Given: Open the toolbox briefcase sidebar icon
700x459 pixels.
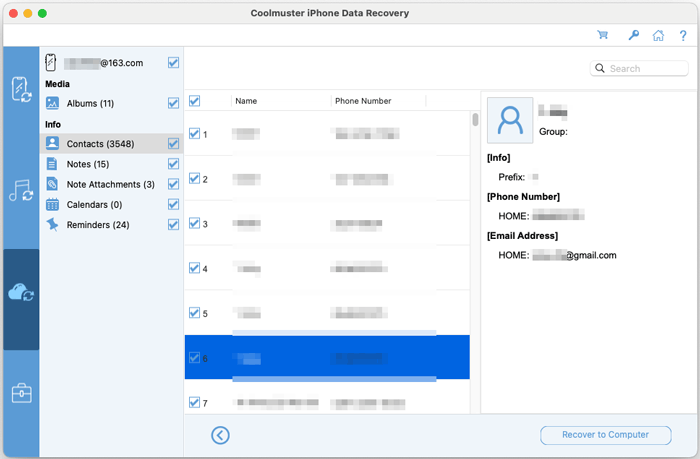Looking at the screenshot, I should click(21, 393).
